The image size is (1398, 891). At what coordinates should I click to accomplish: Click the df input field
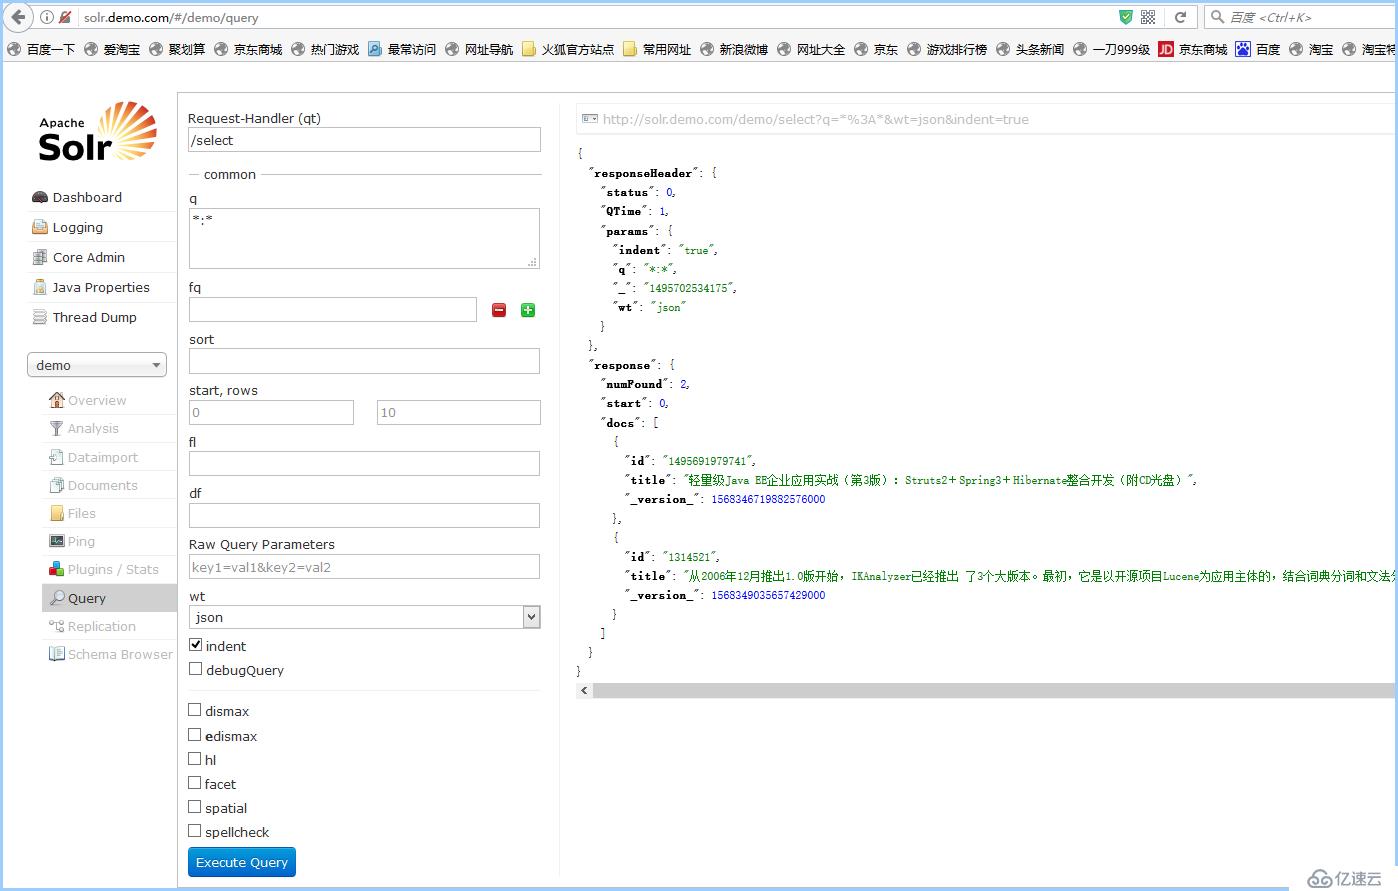[364, 515]
